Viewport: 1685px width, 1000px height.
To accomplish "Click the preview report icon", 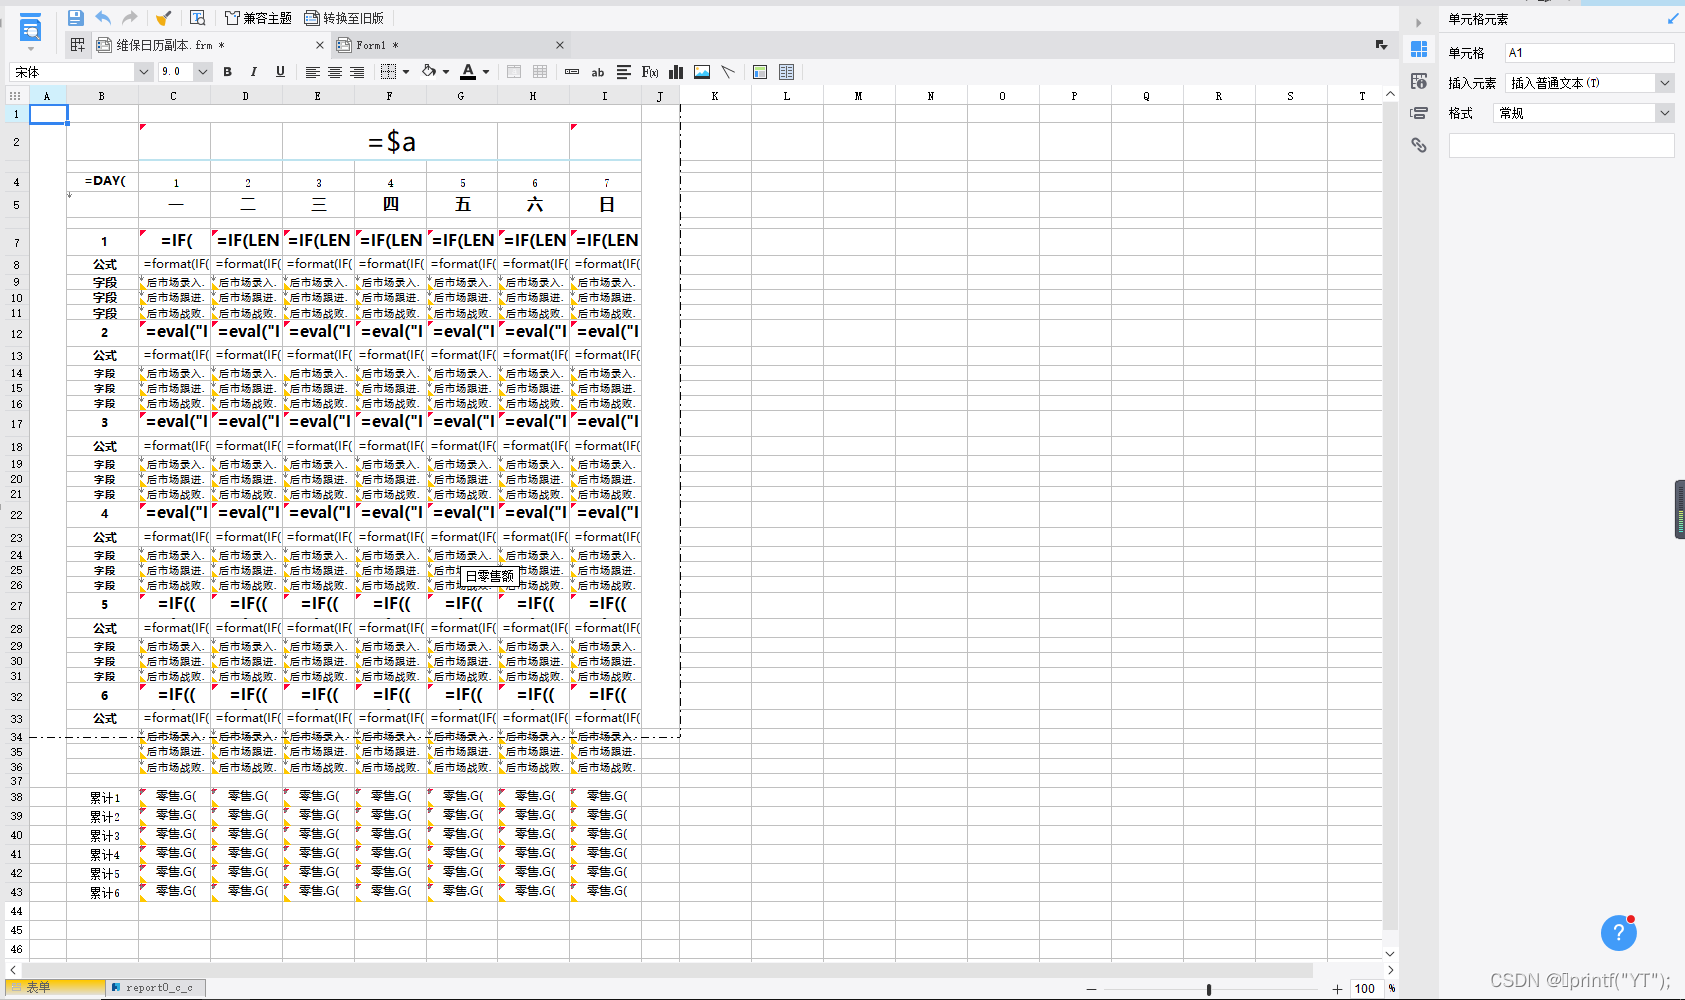I will tap(30, 29).
